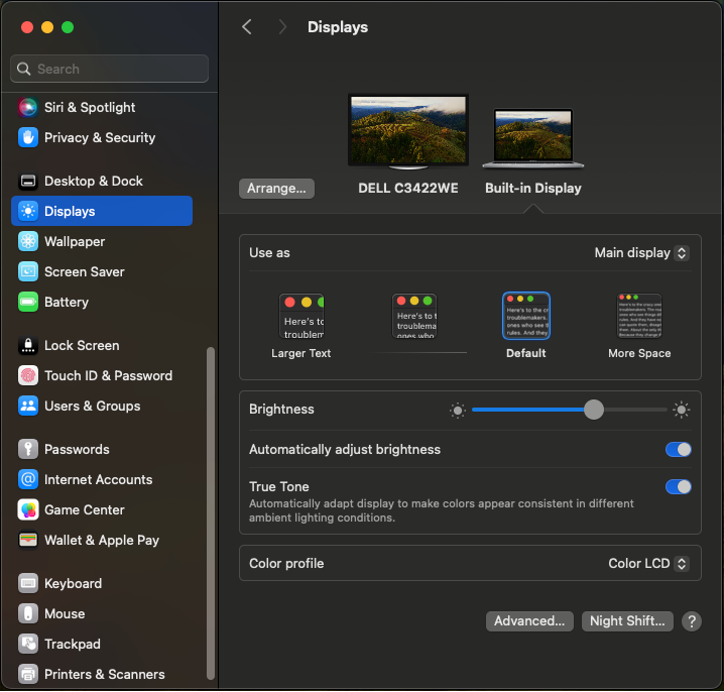
Task: Click the help question mark button
Action: tap(691, 621)
